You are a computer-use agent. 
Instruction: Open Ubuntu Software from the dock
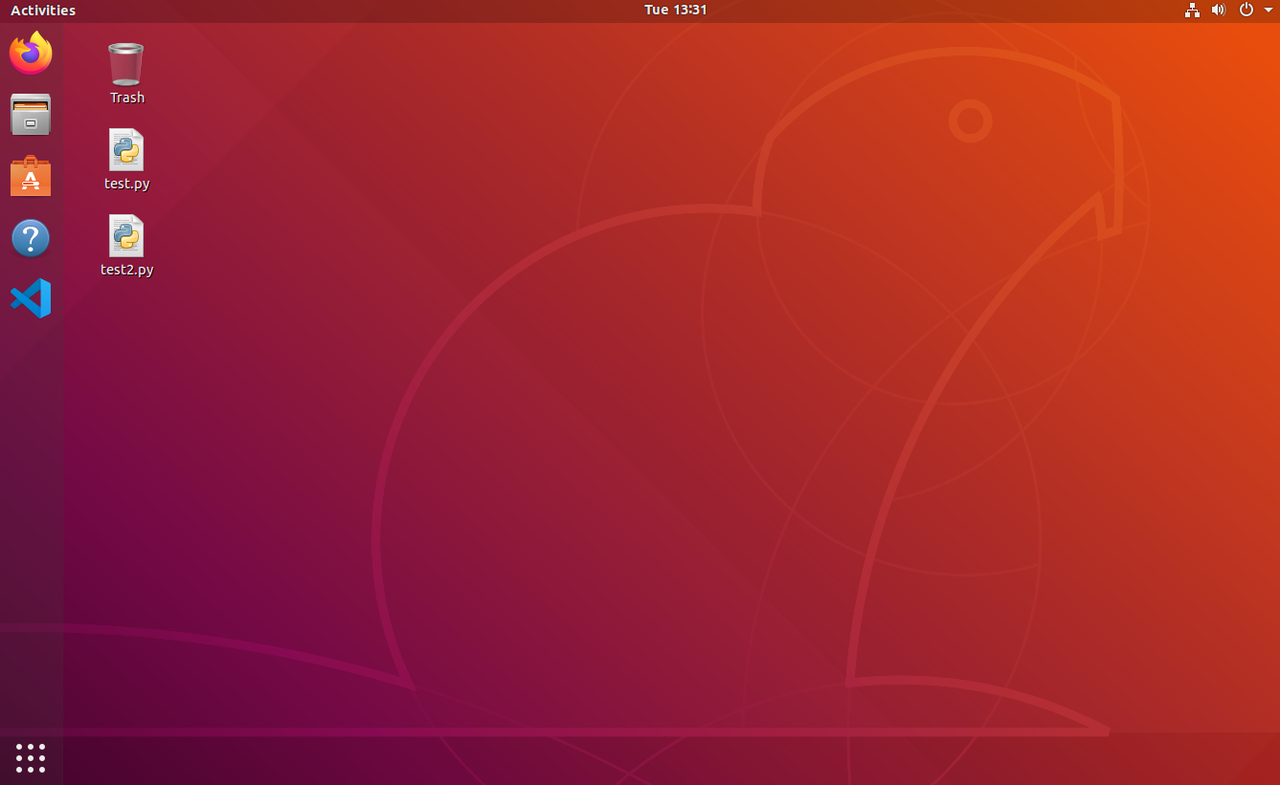coord(31,177)
